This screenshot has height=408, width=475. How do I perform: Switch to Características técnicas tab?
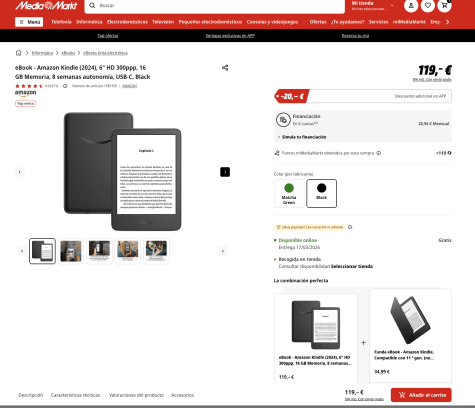point(75,395)
